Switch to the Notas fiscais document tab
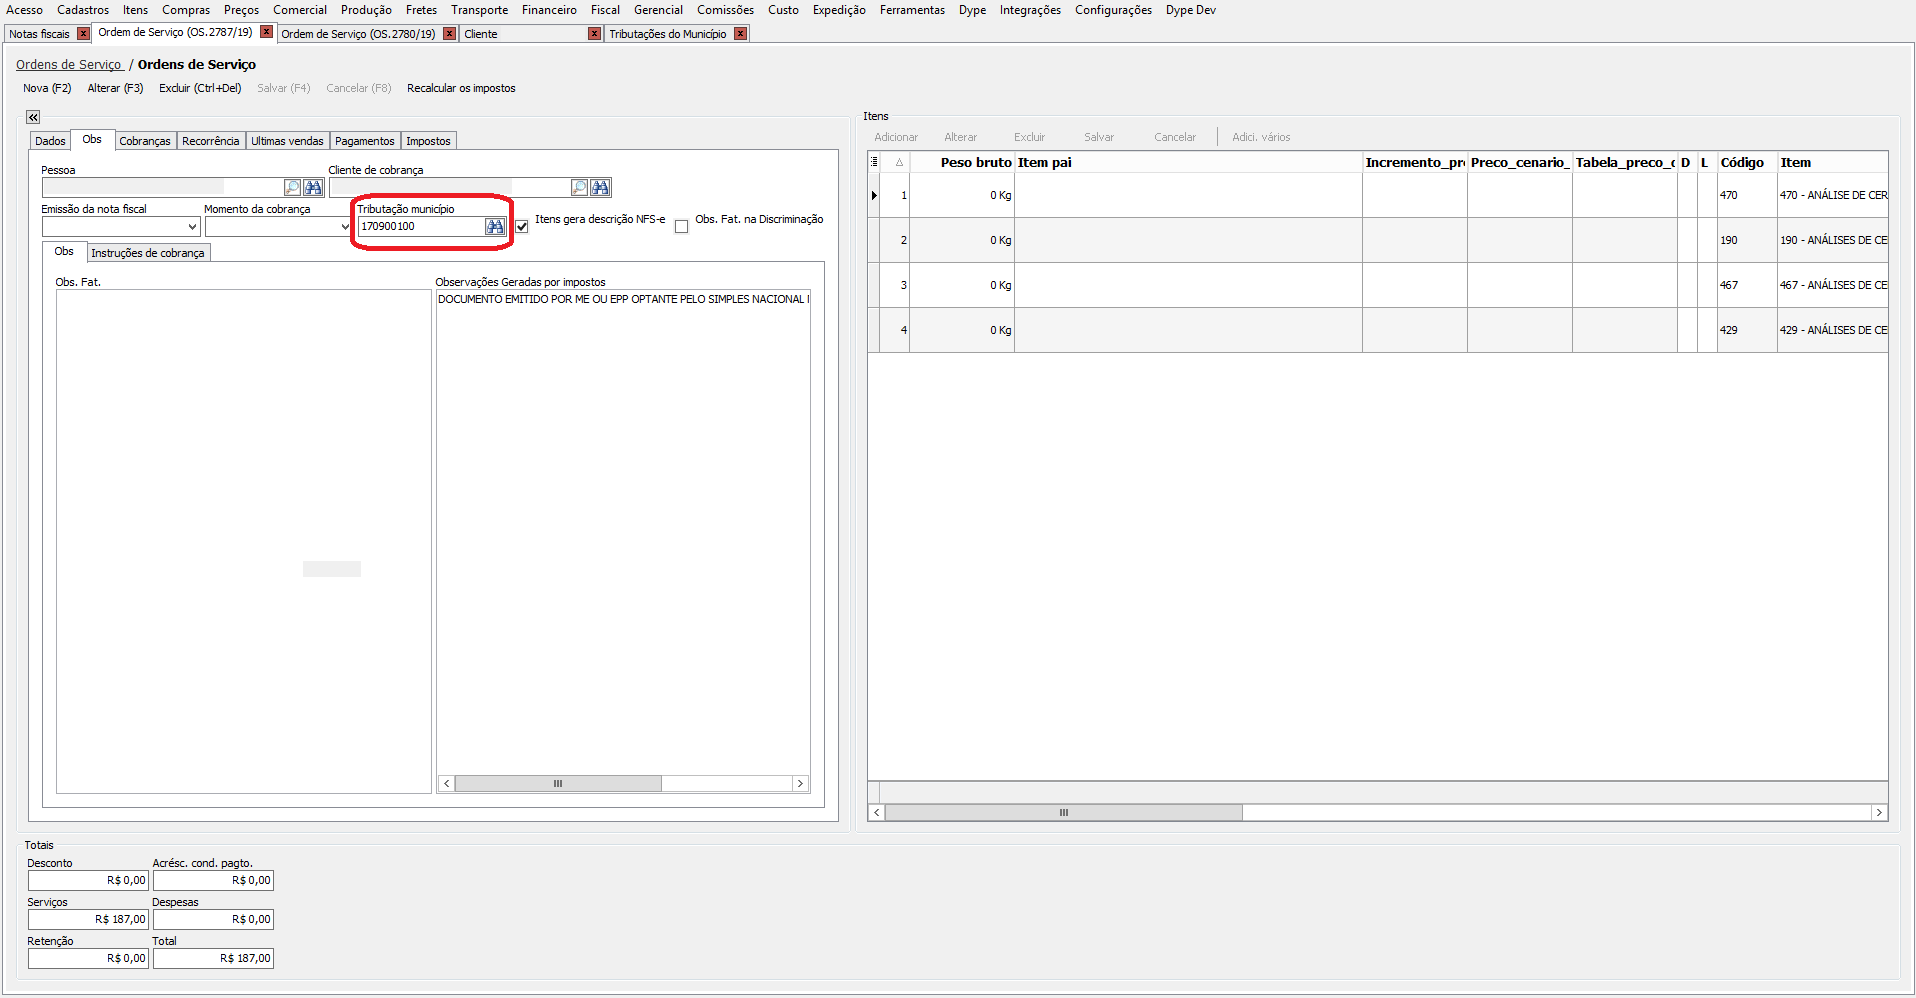1916x998 pixels. [40, 34]
